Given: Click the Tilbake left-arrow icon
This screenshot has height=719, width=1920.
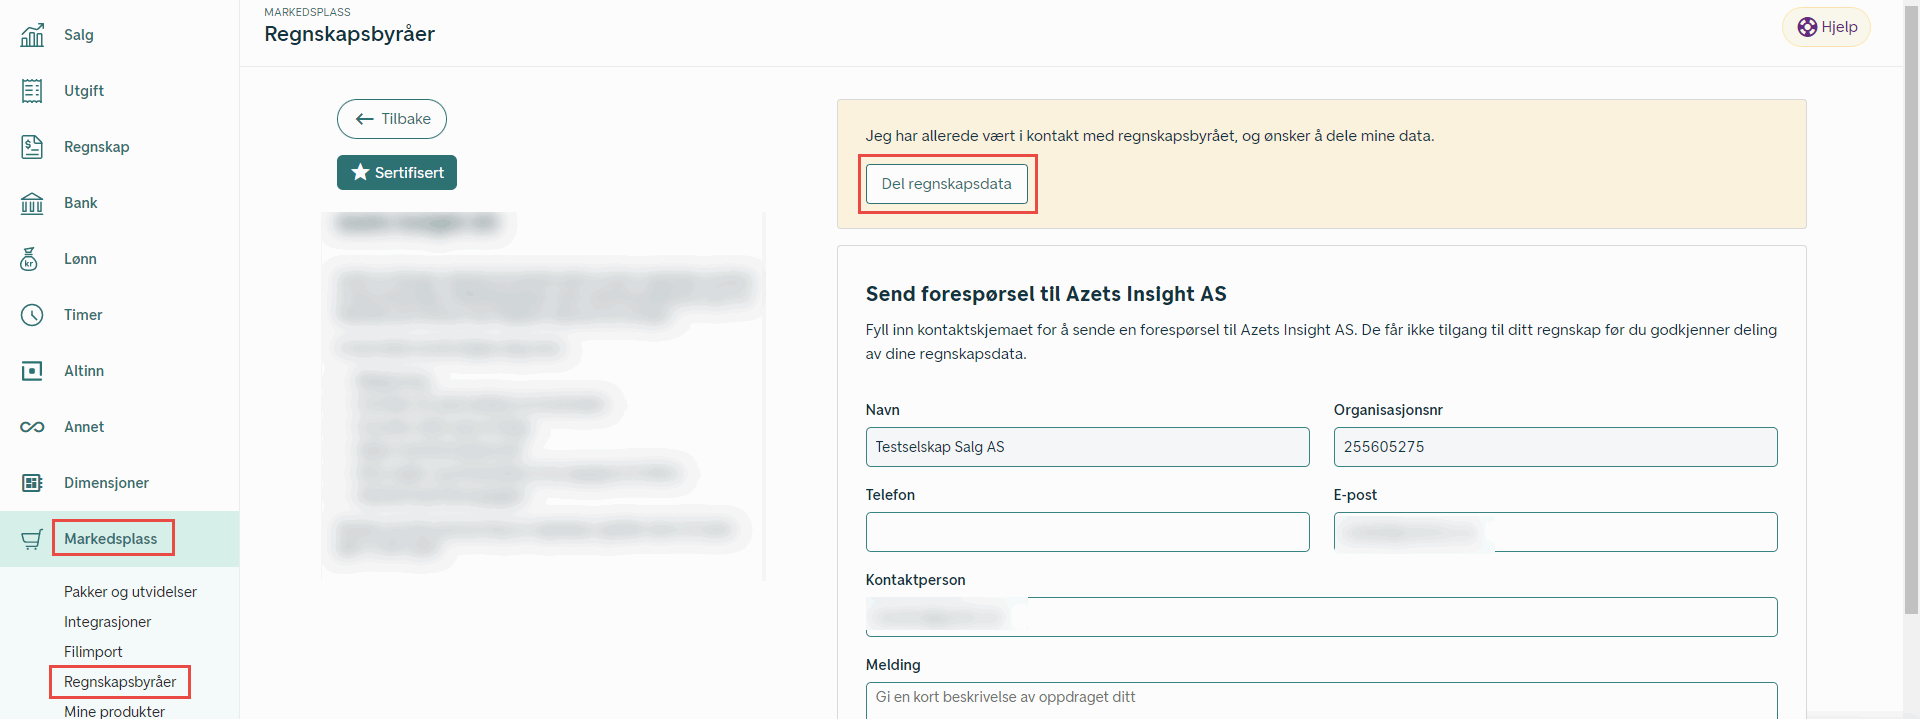Looking at the screenshot, I should [x=365, y=119].
